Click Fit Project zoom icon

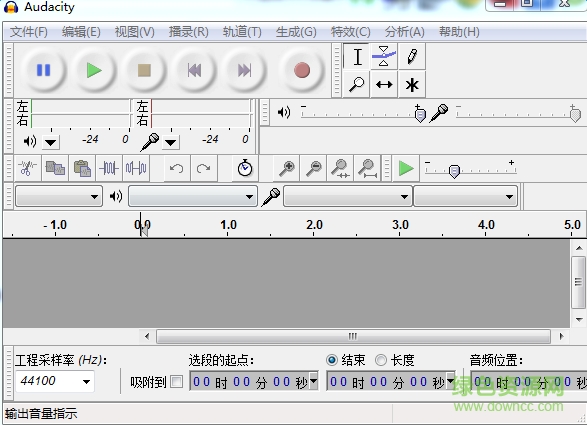[x=367, y=169]
